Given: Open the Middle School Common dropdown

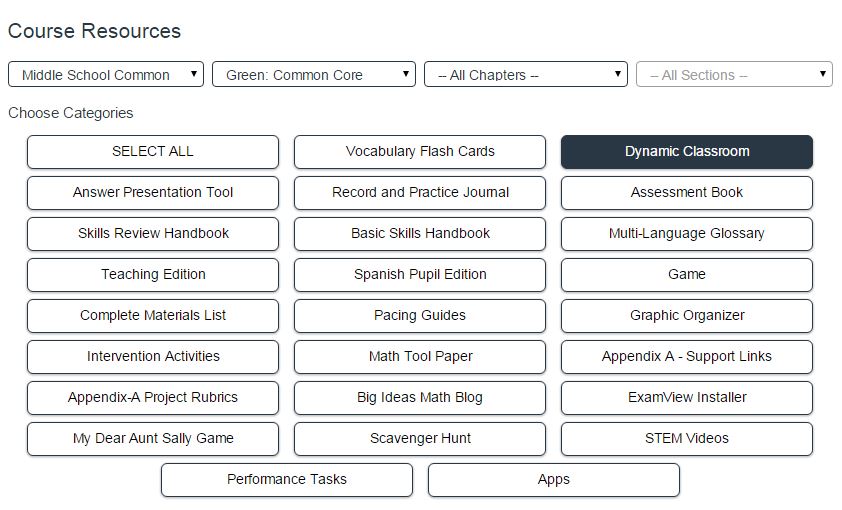Looking at the screenshot, I should [106, 75].
